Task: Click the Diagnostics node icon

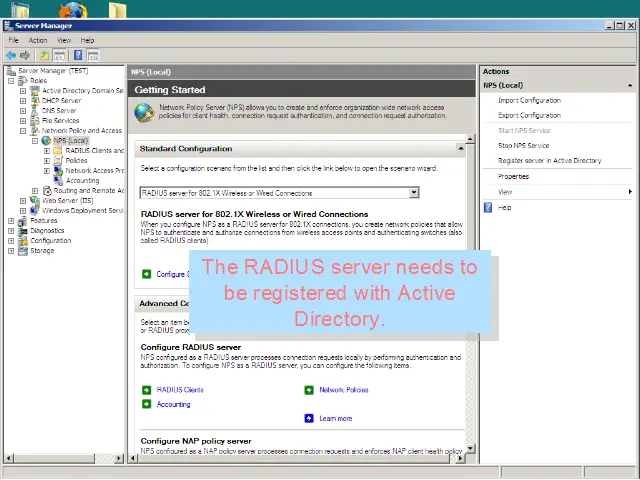Action: (22, 231)
